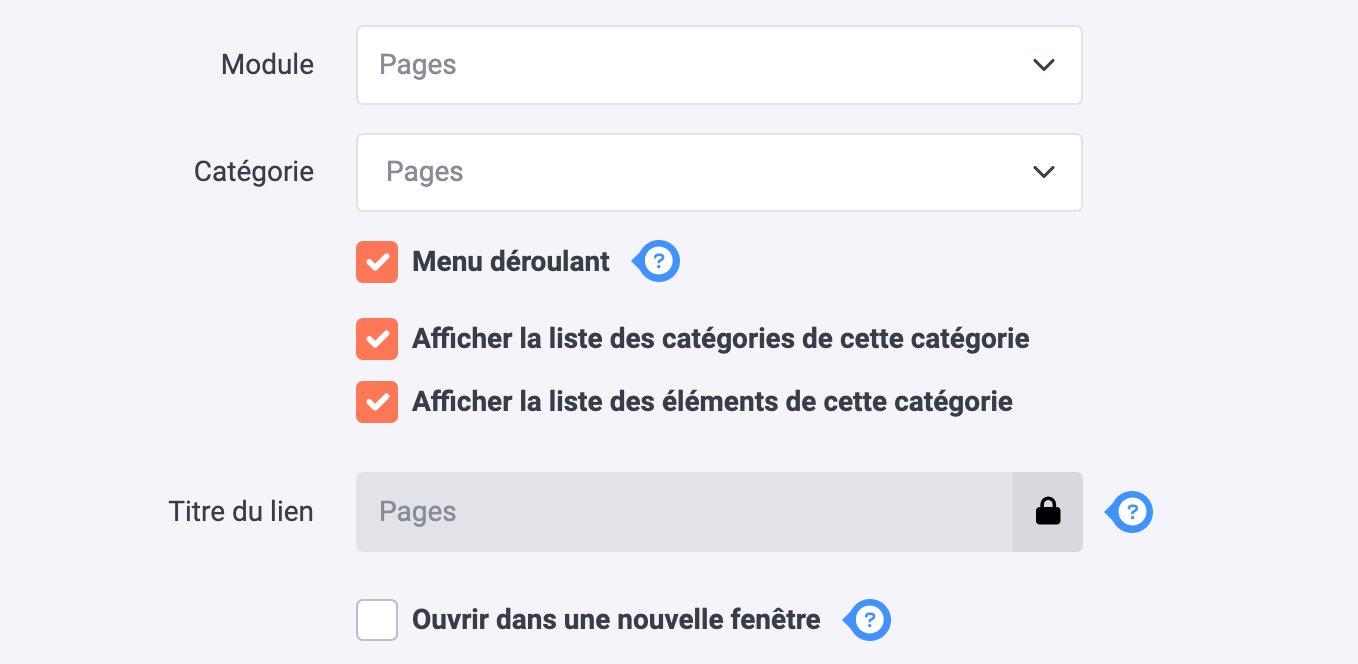This screenshot has width=1358, height=664.
Task: Expand the Catégorie dropdown chevron
Action: click(1044, 172)
